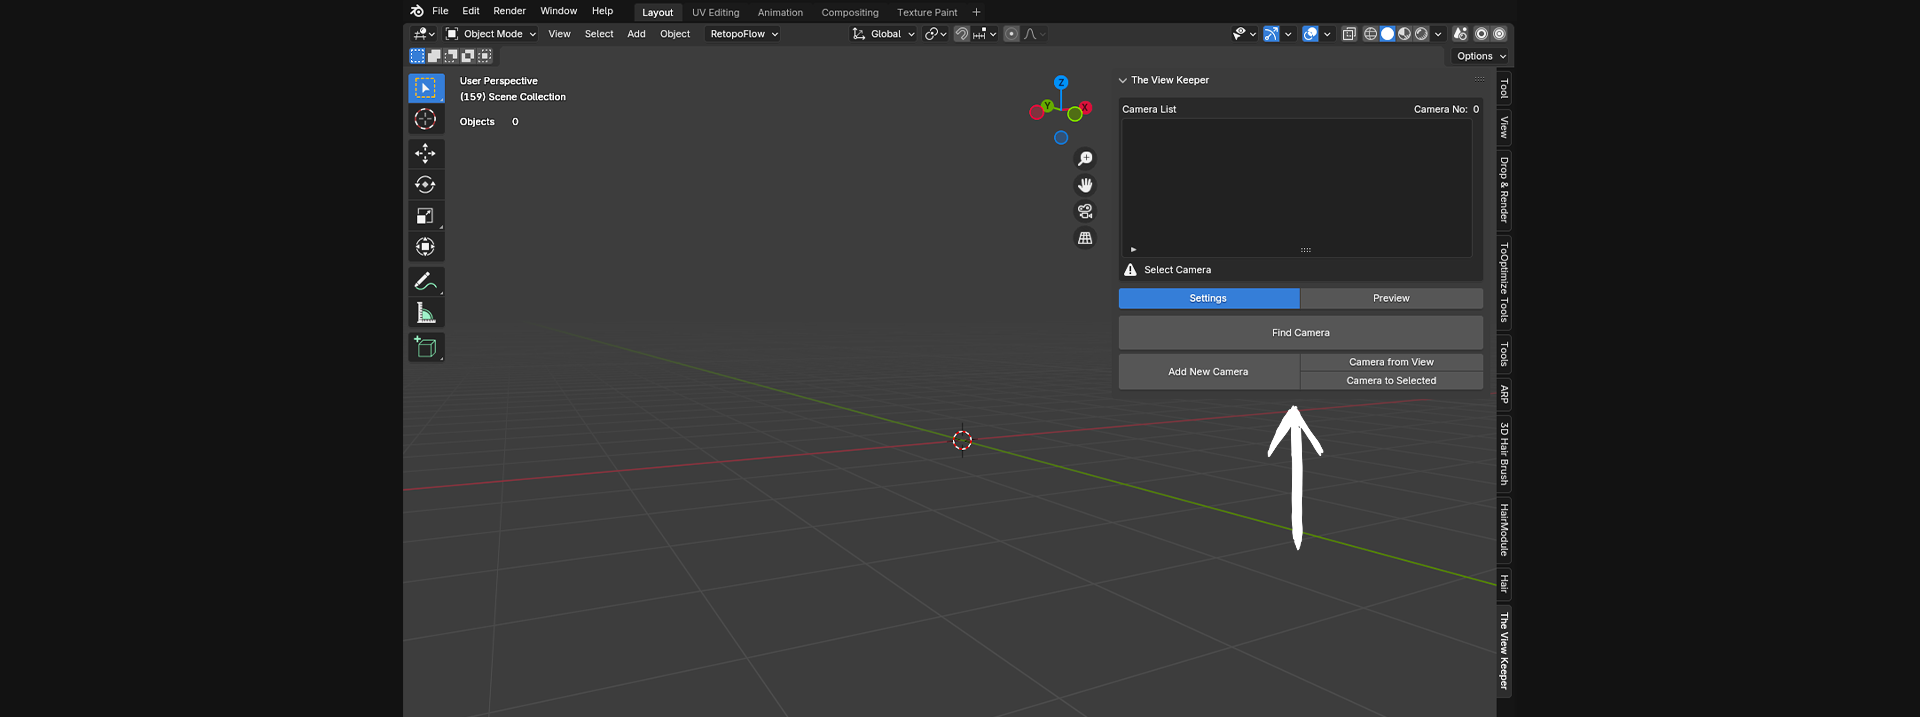Add a new workspace with plus
Image resolution: width=1920 pixels, height=717 pixels.
click(x=976, y=12)
